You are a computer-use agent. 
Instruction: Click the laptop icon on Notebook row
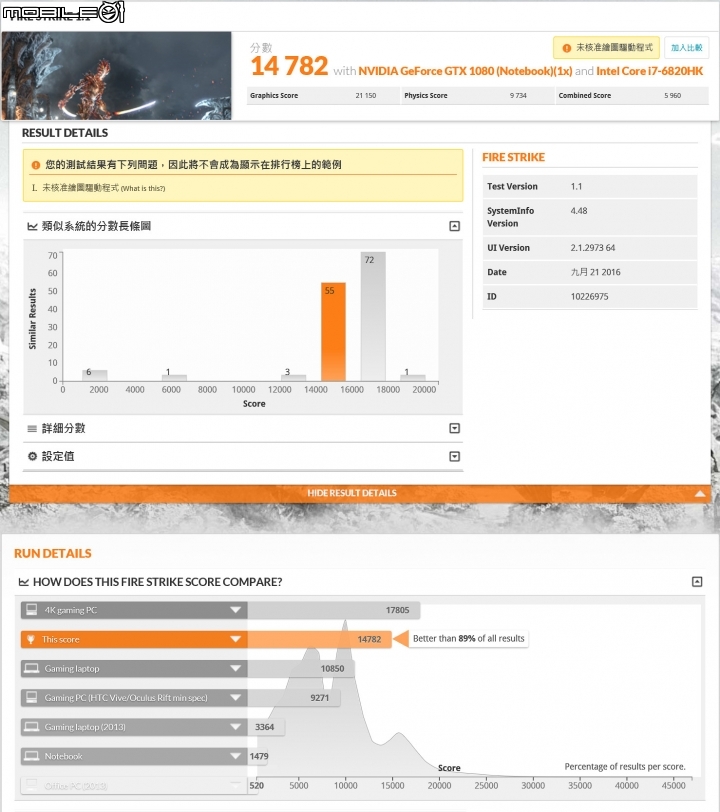32,756
